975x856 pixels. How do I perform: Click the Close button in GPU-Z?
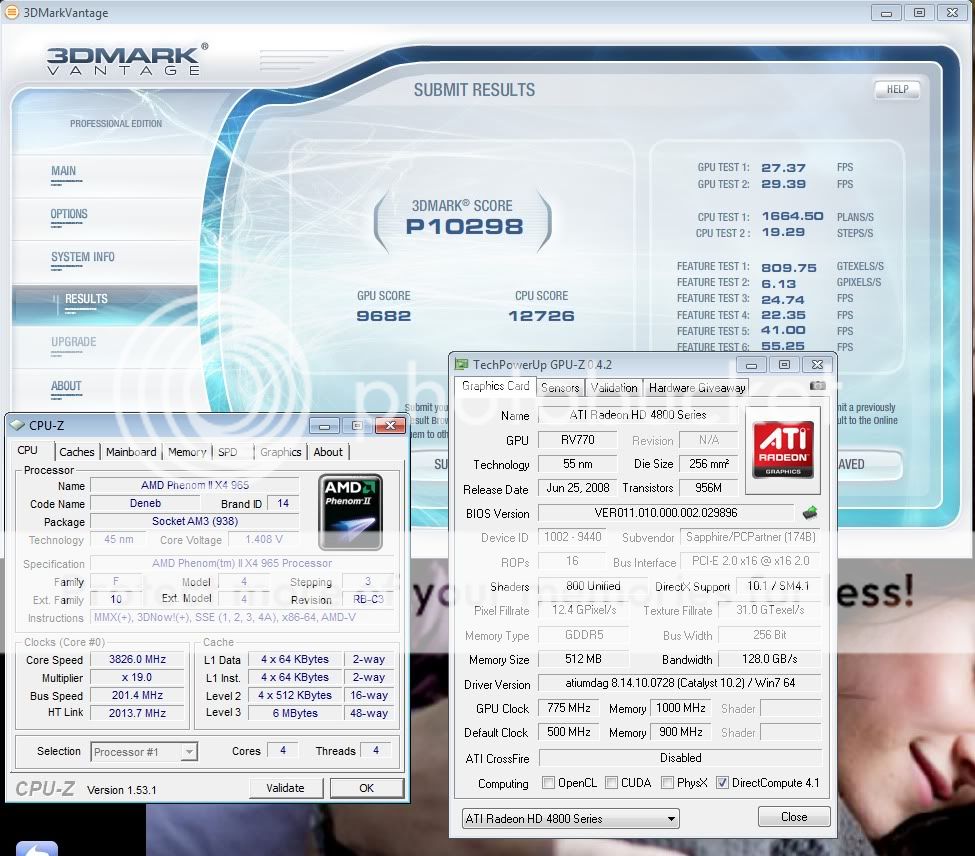tap(794, 817)
